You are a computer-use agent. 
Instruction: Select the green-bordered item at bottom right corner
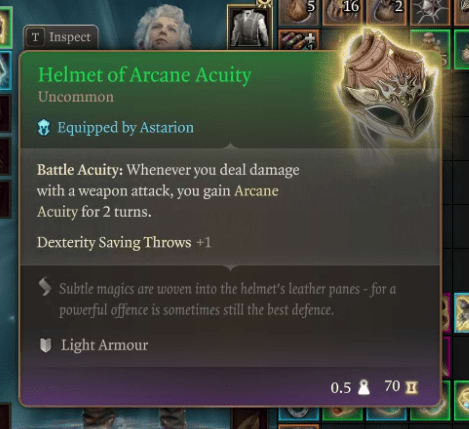(x=462, y=401)
